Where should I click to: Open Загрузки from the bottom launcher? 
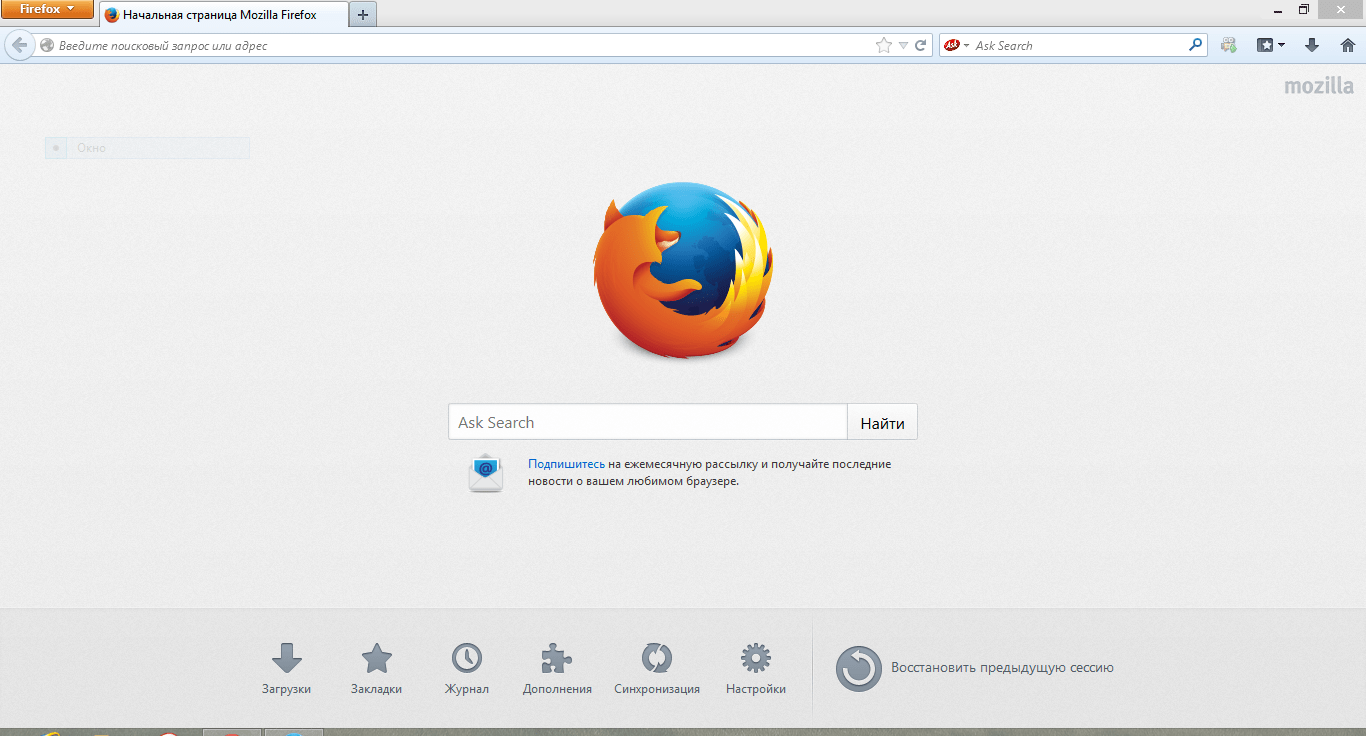(287, 669)
